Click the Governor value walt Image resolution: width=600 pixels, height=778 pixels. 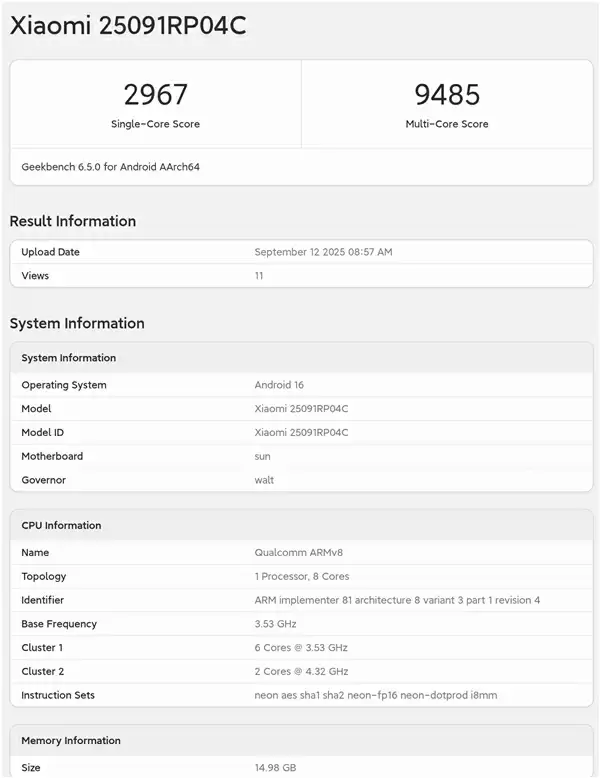click(x=264, y=480)
